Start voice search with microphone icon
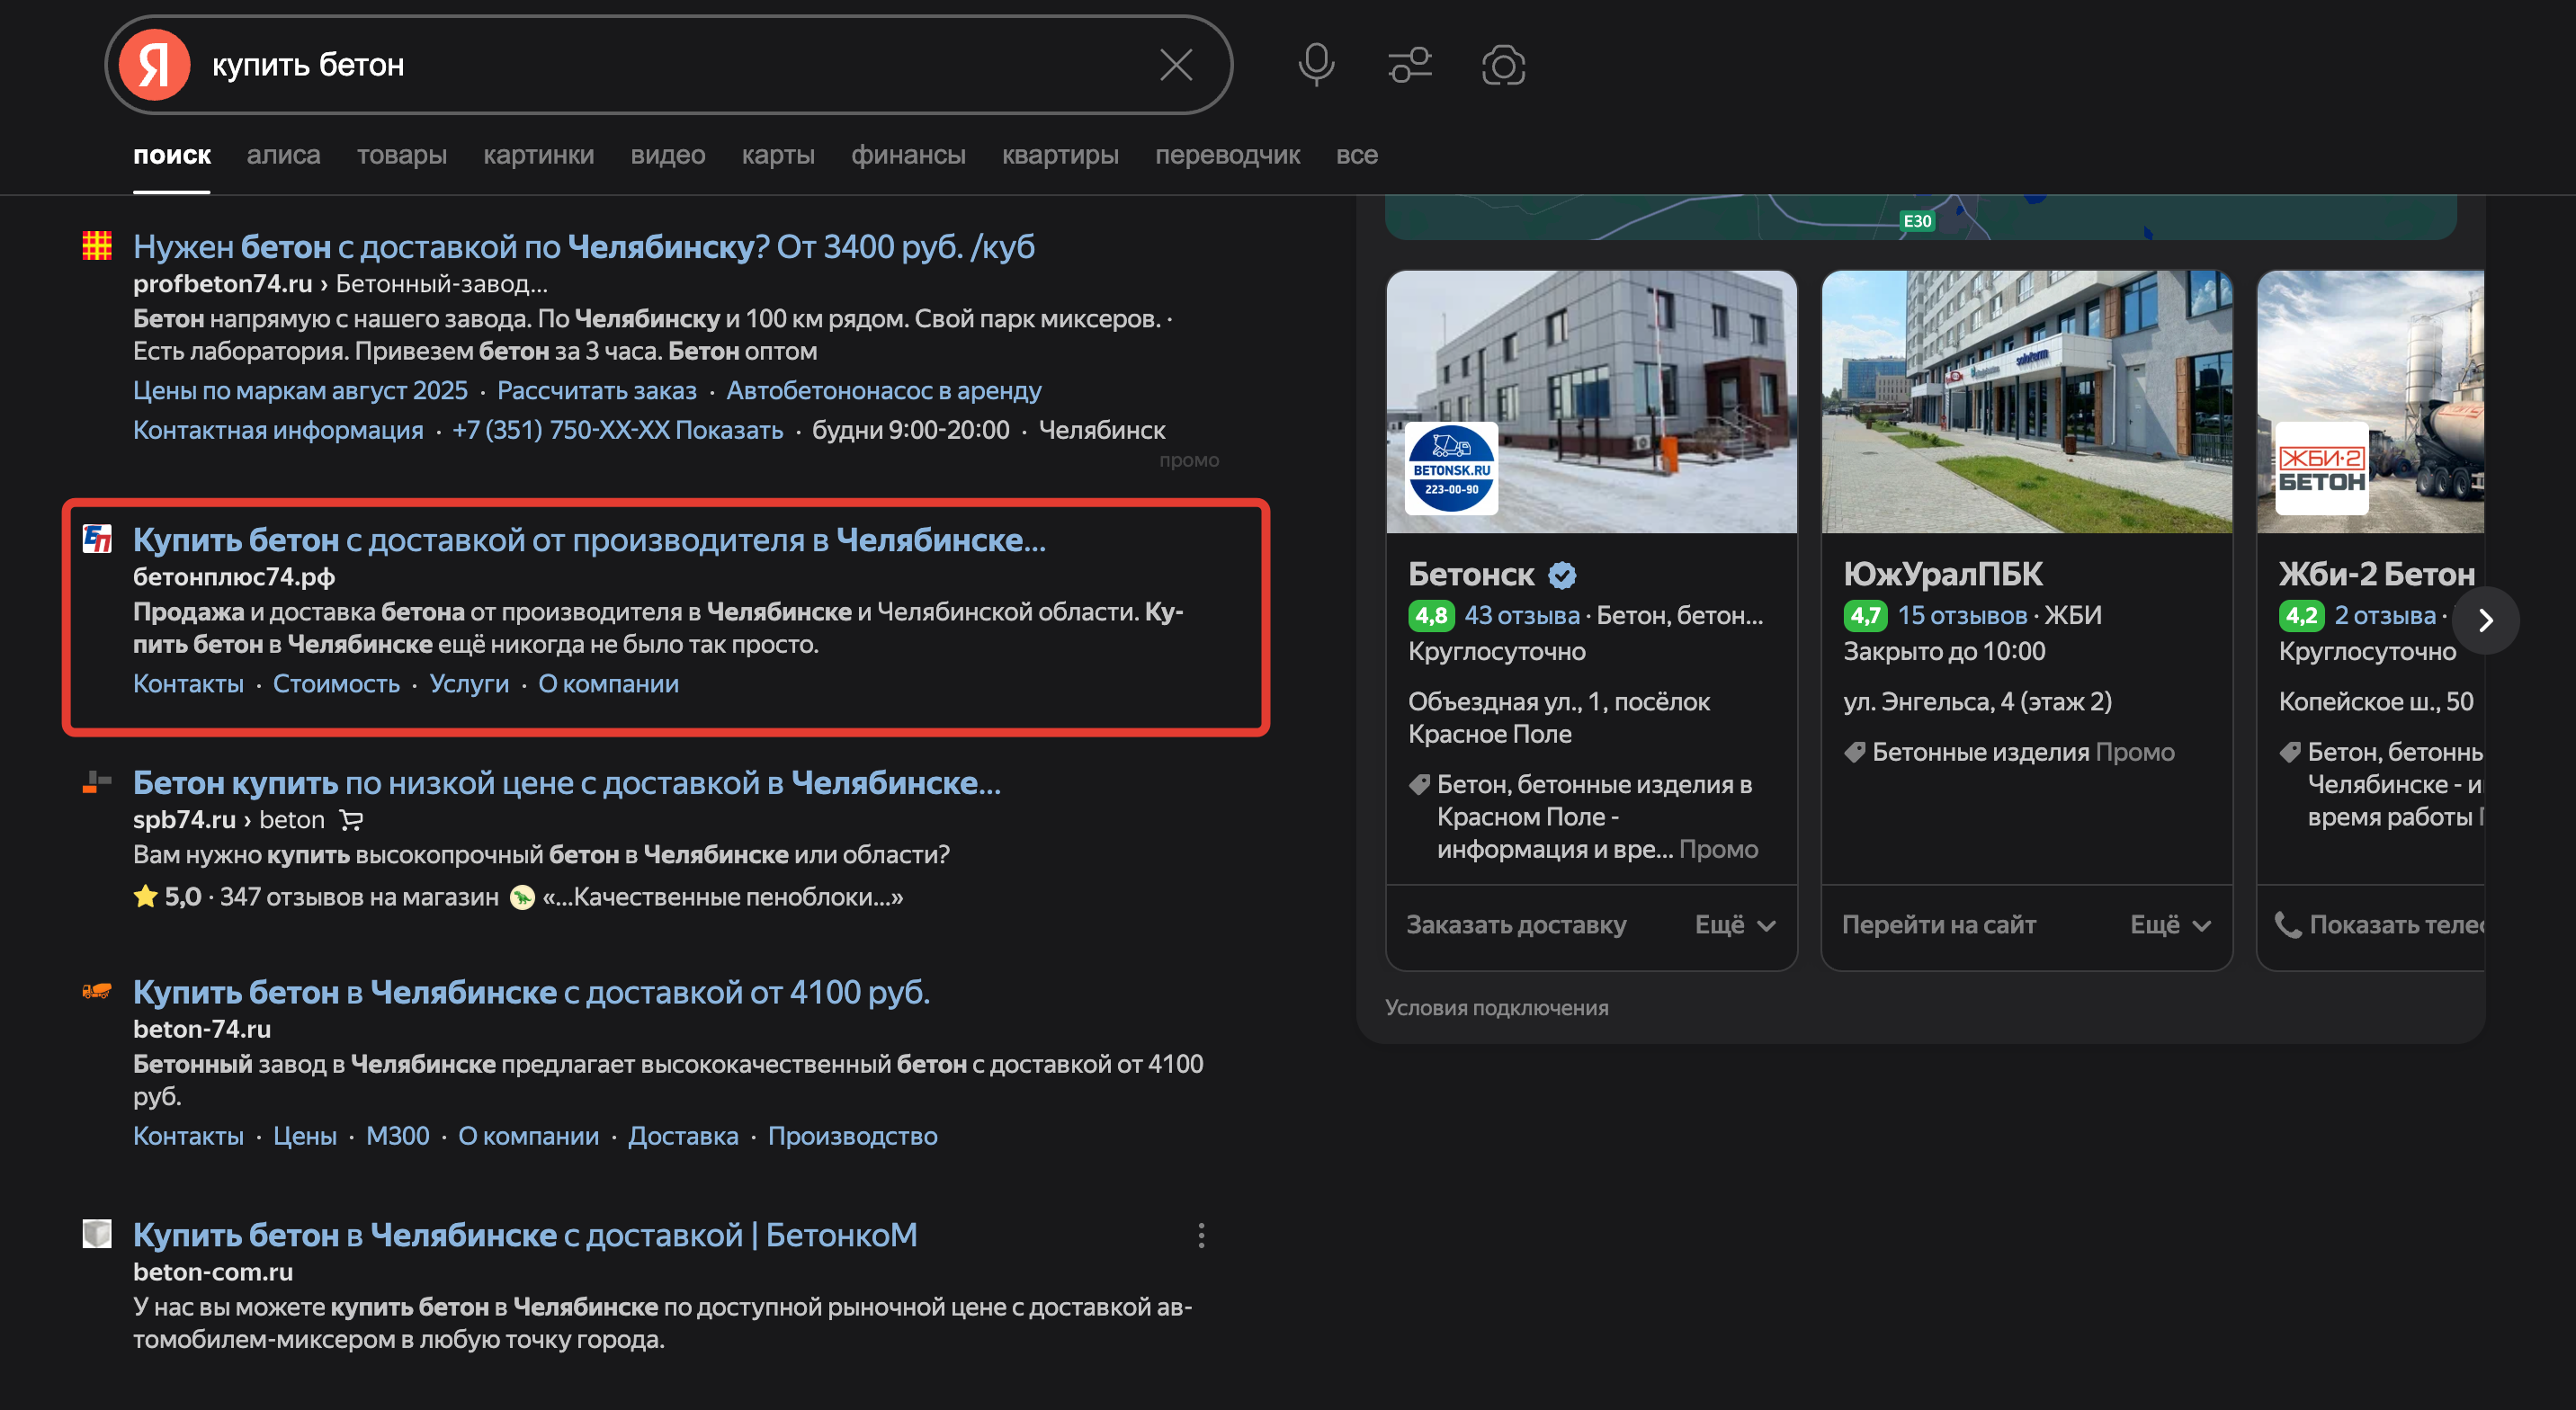Image resolution: width=2576 pixels, height=1410 pixels. 1315,65
